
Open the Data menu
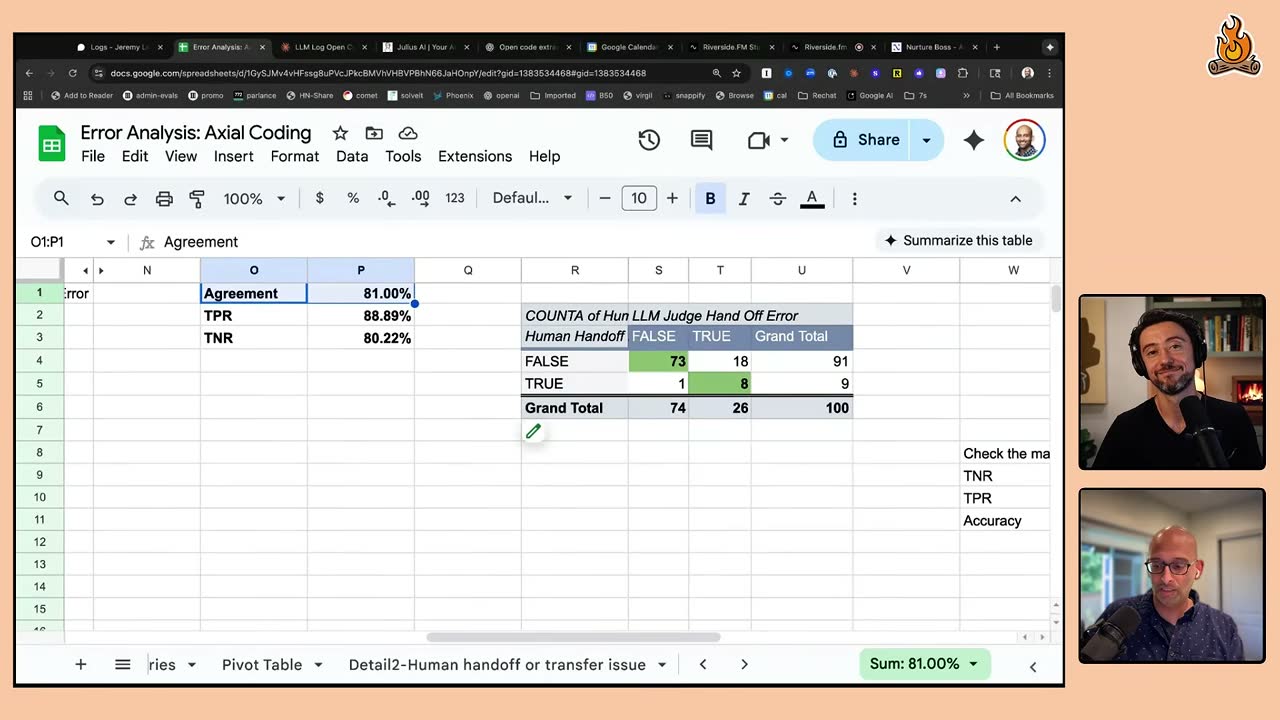[352, 156]
